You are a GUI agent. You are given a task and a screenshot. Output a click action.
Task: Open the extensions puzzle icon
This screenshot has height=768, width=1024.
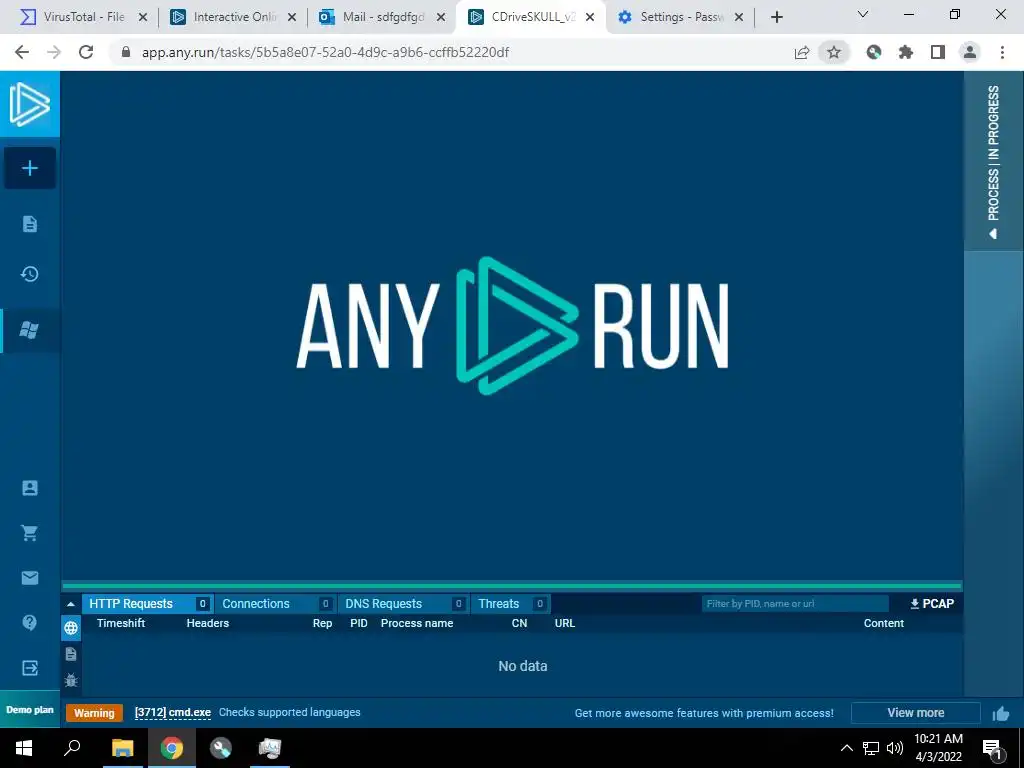[x=906, y=52]
